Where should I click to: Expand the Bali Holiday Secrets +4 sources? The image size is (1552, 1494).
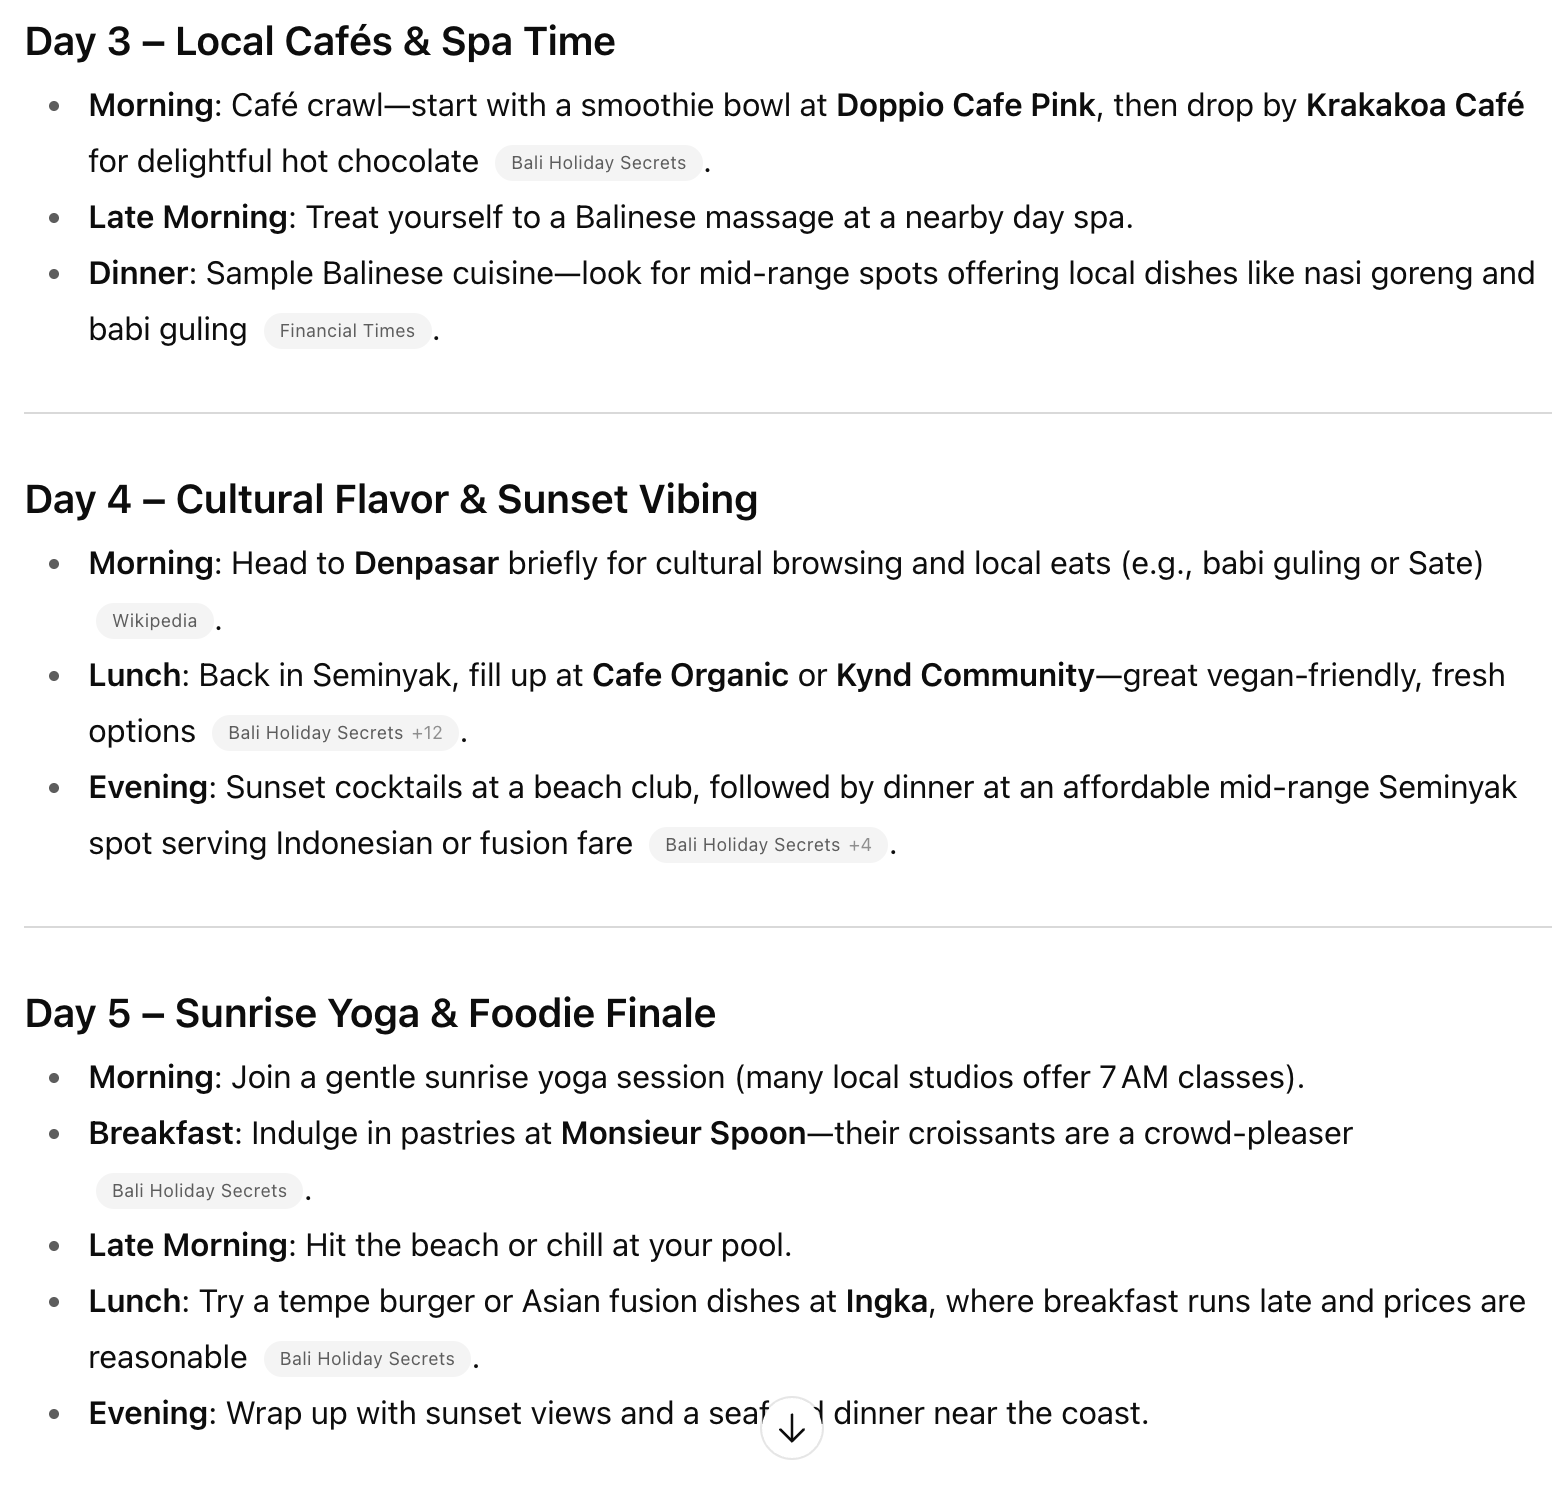[767, 845]
